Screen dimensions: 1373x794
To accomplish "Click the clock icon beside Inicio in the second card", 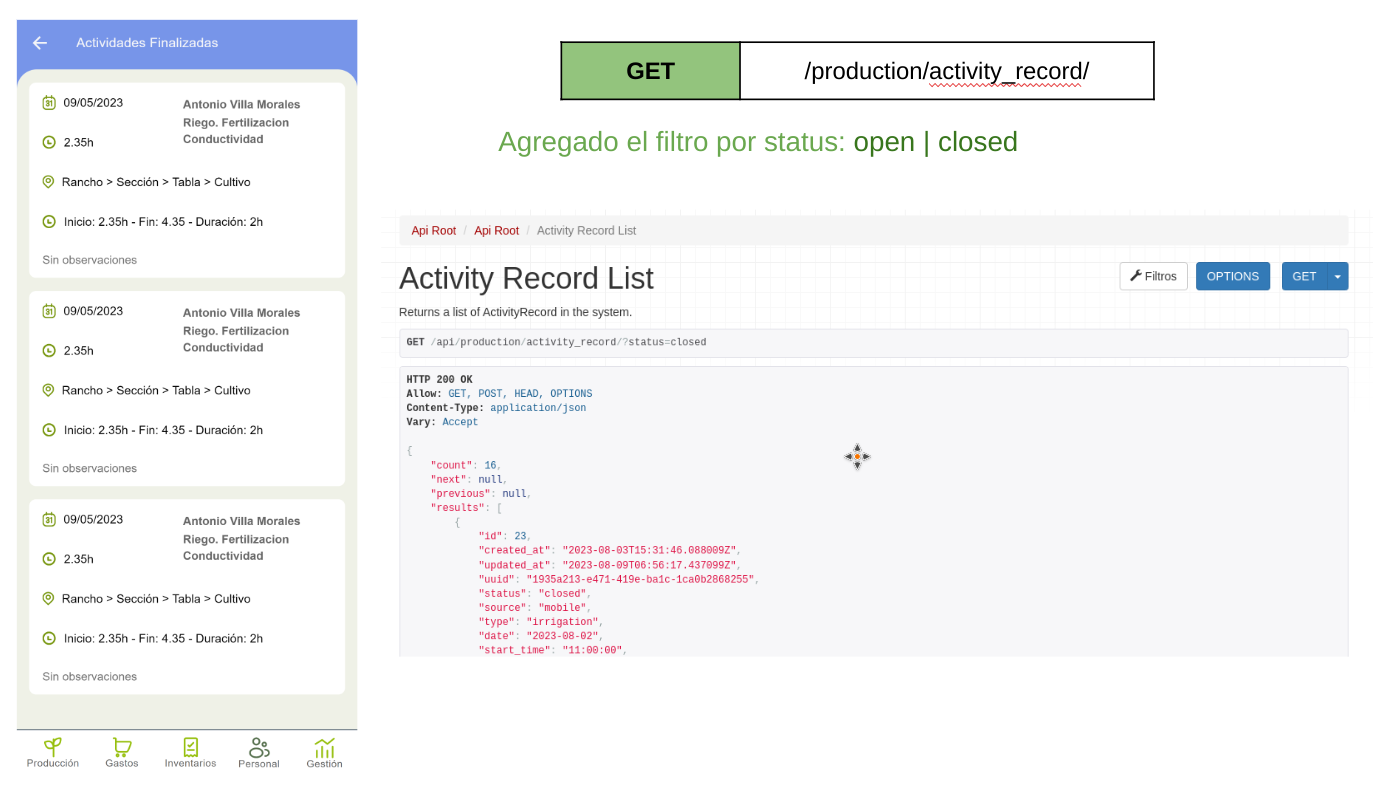I will point(49,430).
